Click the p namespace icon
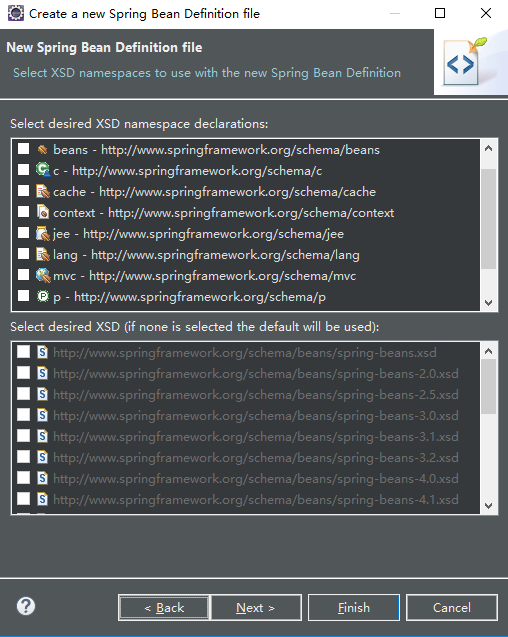Screen dimensions: 508x637 coord(43,297)
